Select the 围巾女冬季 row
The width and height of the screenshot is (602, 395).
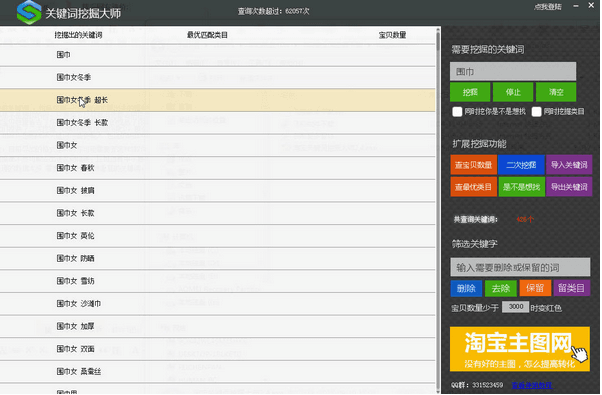[218, 78]
